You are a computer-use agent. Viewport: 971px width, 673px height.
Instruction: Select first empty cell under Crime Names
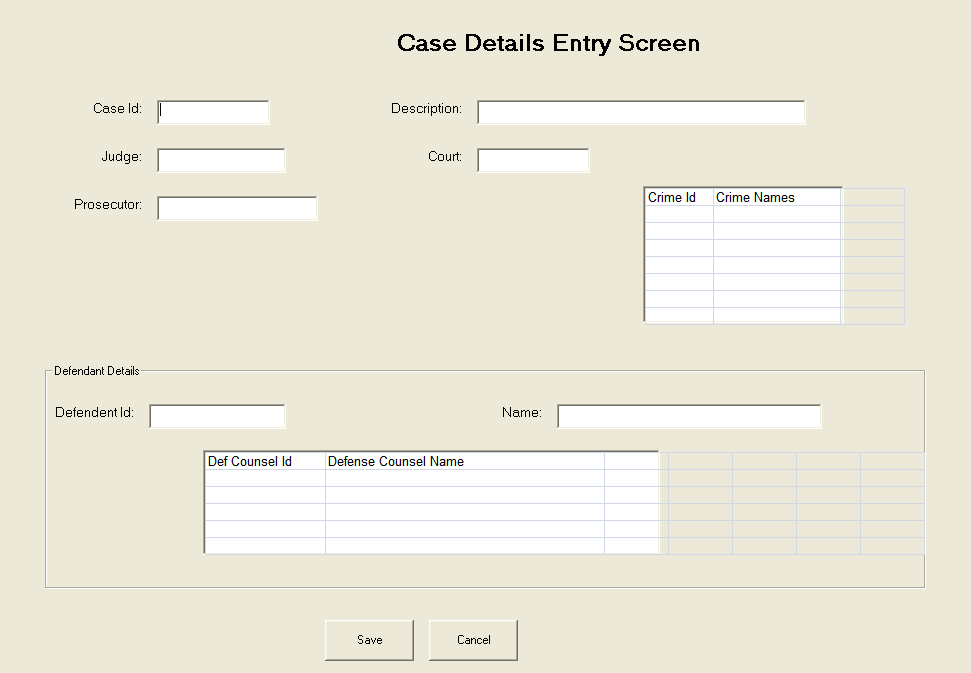777,214
